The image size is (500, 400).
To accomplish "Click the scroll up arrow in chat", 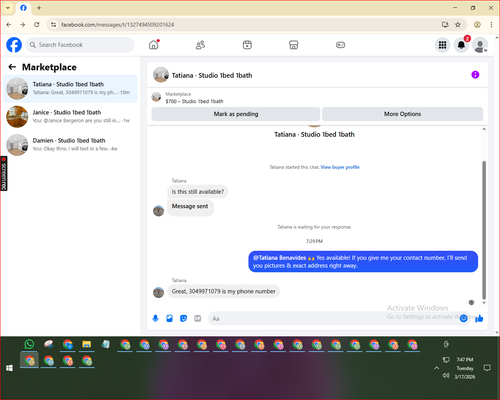I will [484, 129].
